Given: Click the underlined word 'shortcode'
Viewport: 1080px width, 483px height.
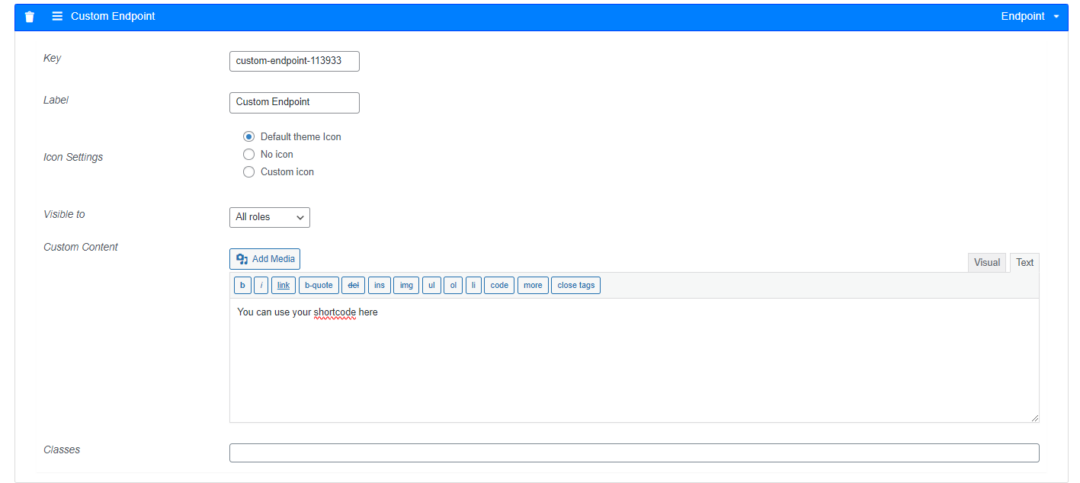Looking at the screenshot, I should [x=335, y=312].
